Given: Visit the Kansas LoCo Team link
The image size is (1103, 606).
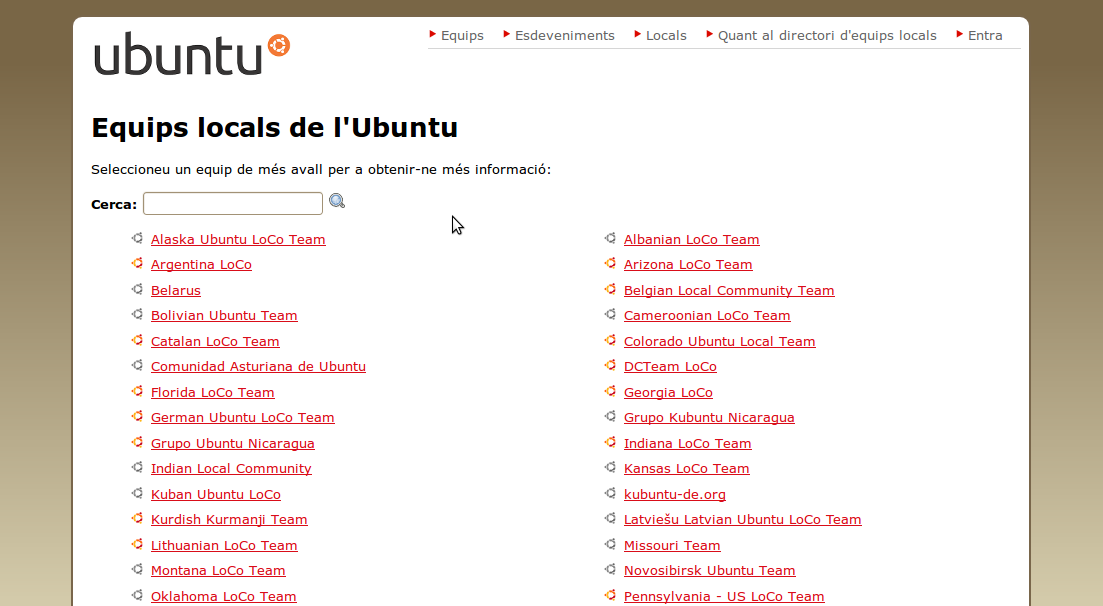Looking at the screenshot, I should (687, 469).
